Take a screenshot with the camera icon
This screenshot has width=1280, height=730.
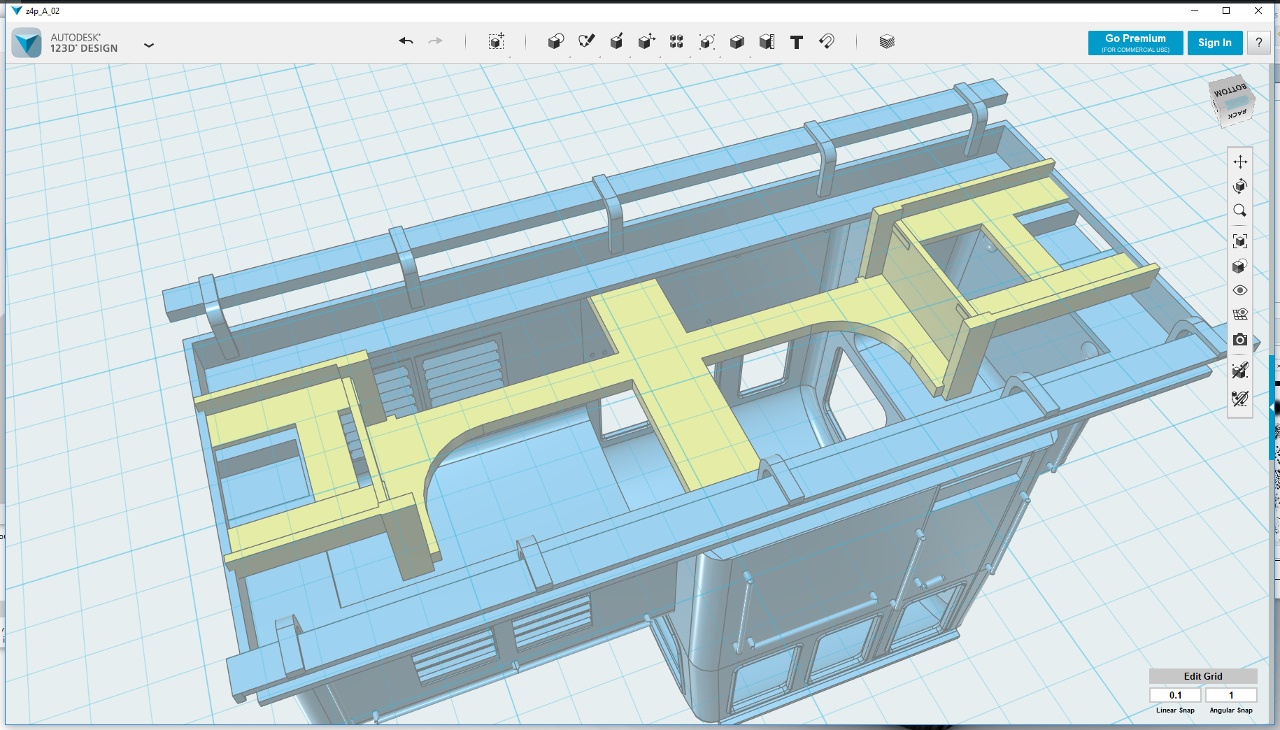[1240, 340]
